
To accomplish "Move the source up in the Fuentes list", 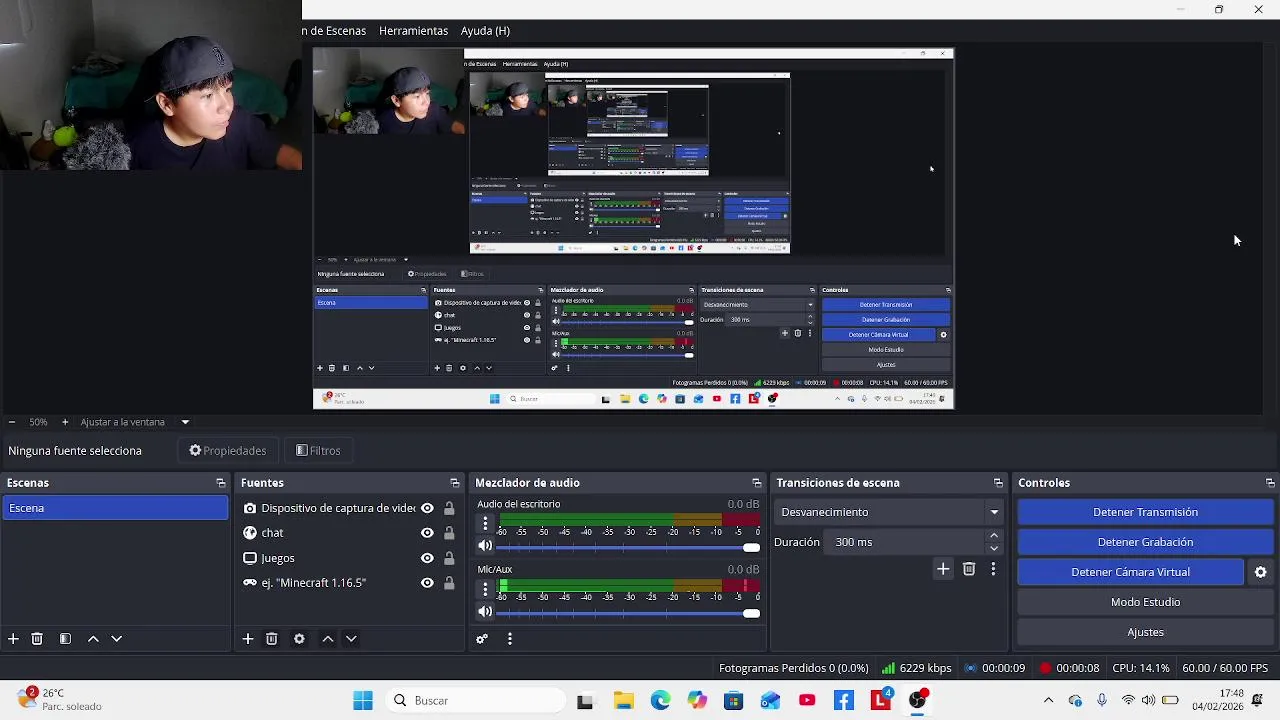I will coord(327,638).
